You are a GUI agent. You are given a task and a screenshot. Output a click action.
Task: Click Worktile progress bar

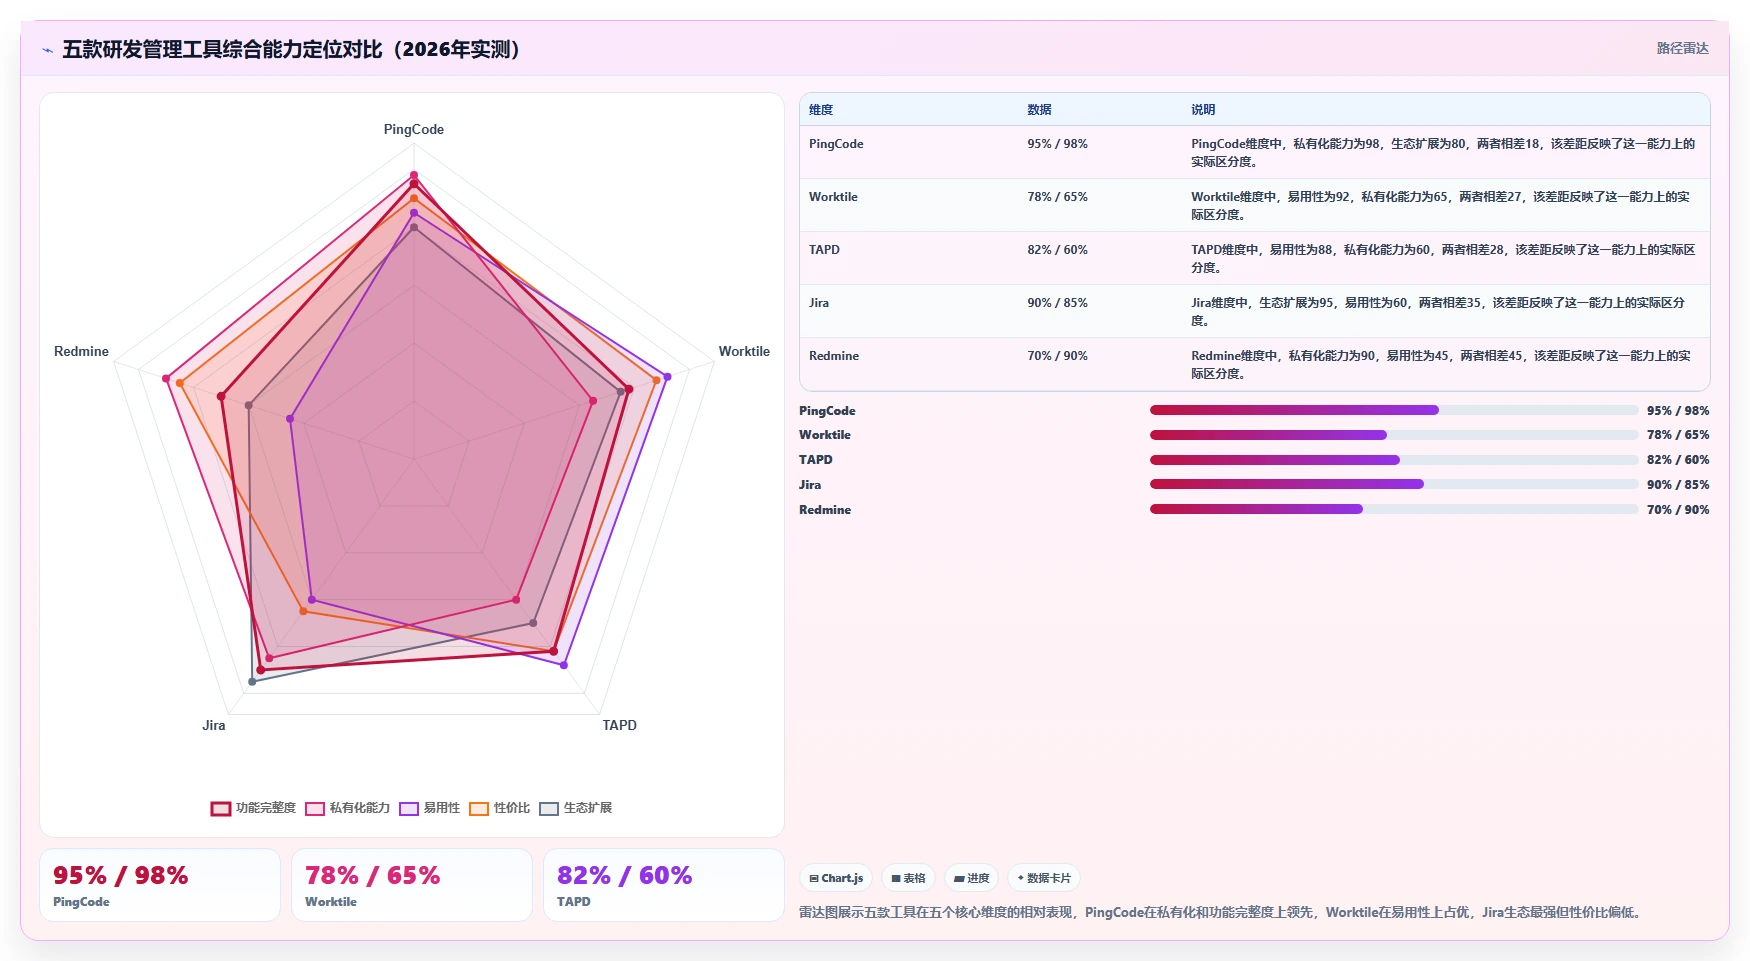click(1394, 435)
